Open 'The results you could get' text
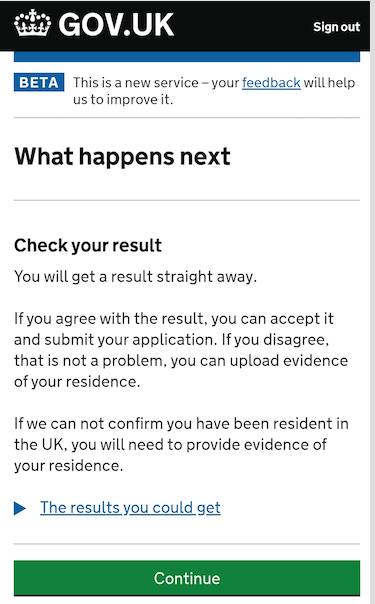The width and height of the screenshot is (375, 604). [x=130, y=507]
